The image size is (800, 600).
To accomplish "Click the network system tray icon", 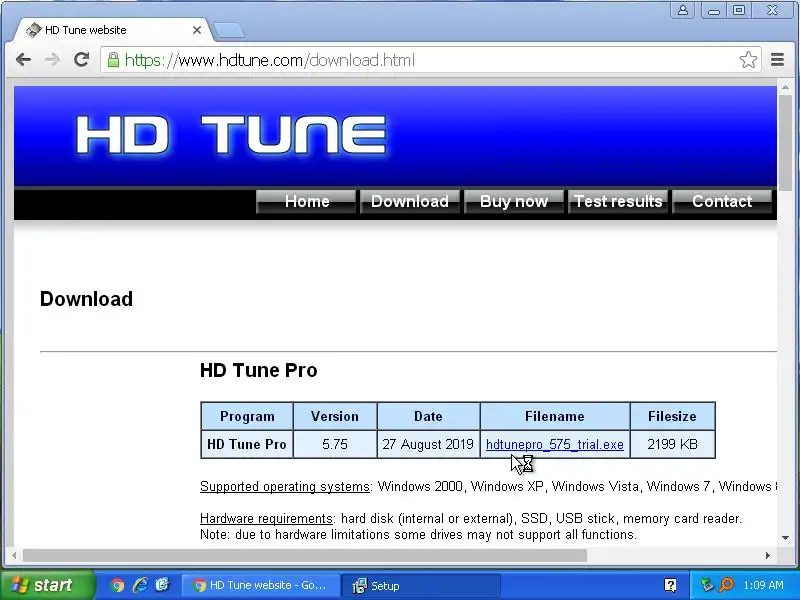I will tap(707, 585).
